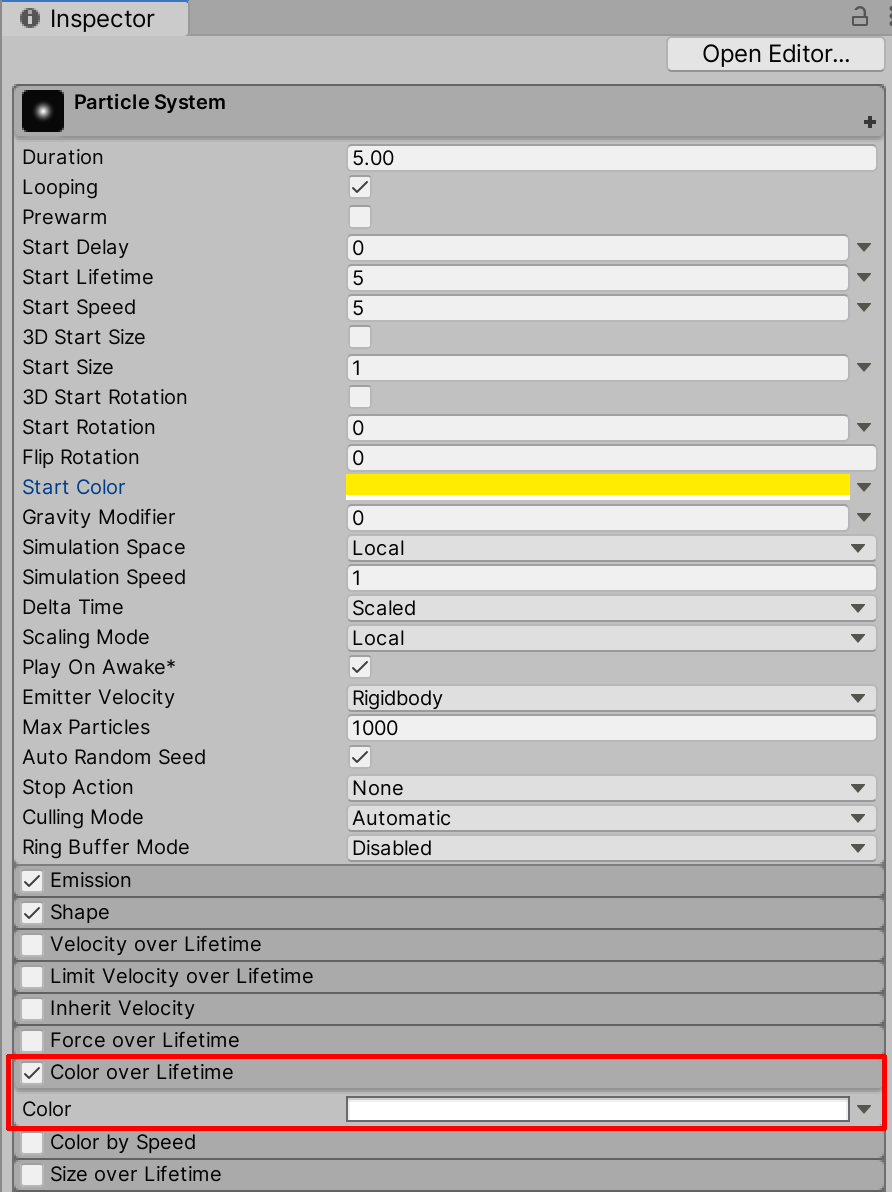Open the Culling Mode dropdown

[x=610, y=817]
